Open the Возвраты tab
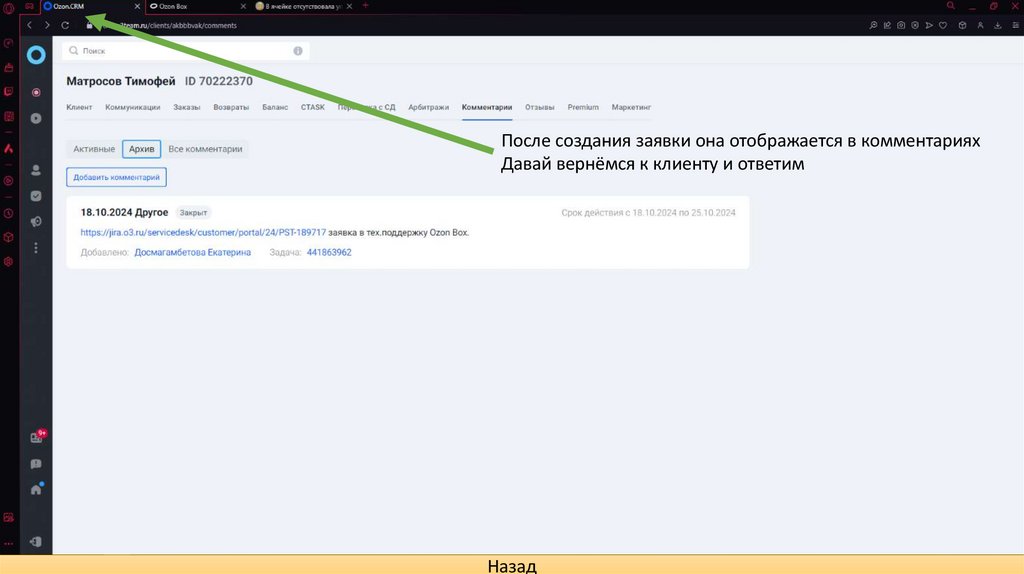The width and height of the screenshot is (1024, 574). (231, 107)
